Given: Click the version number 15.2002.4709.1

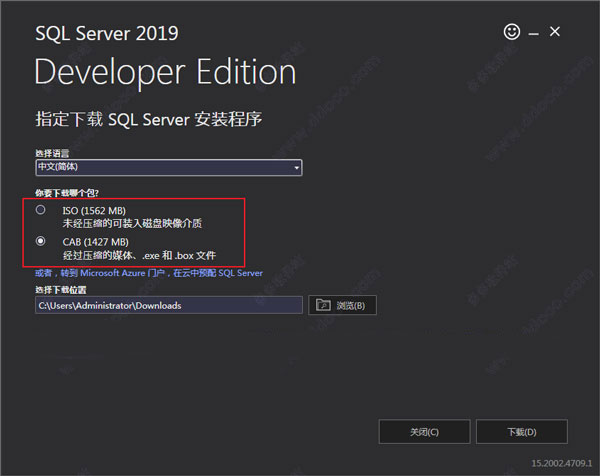Looking at the screenshot, I should [561, 463].
